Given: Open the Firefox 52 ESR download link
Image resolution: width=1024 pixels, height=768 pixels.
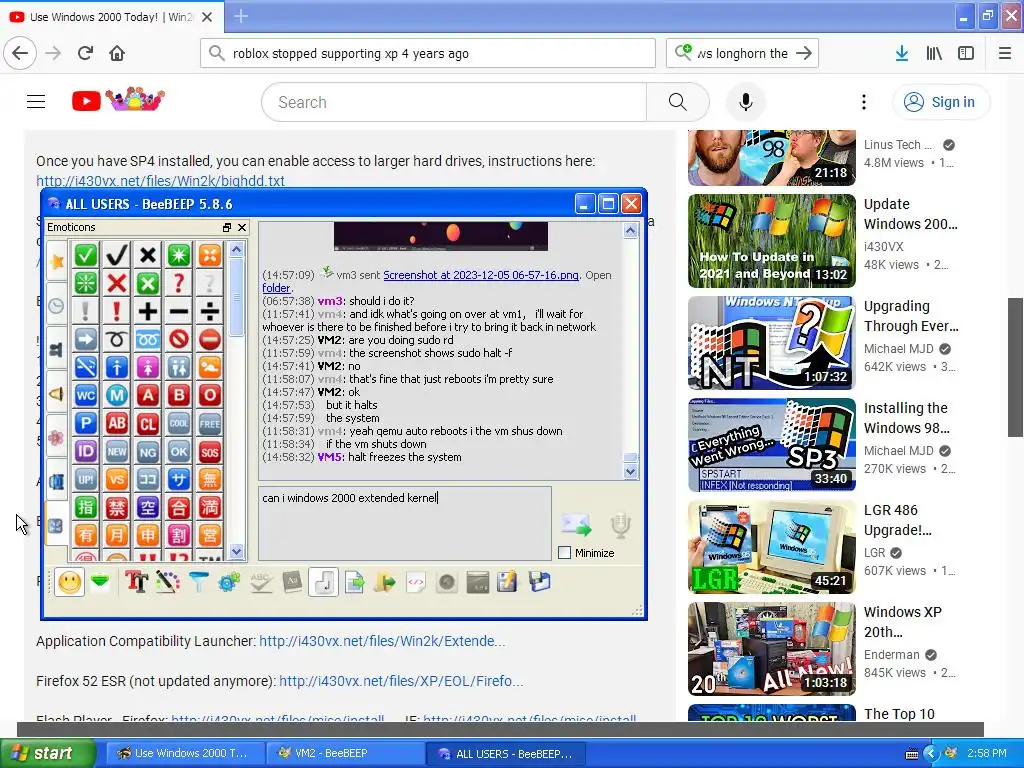Looking at the screenshot, I should tap(401, 681).
